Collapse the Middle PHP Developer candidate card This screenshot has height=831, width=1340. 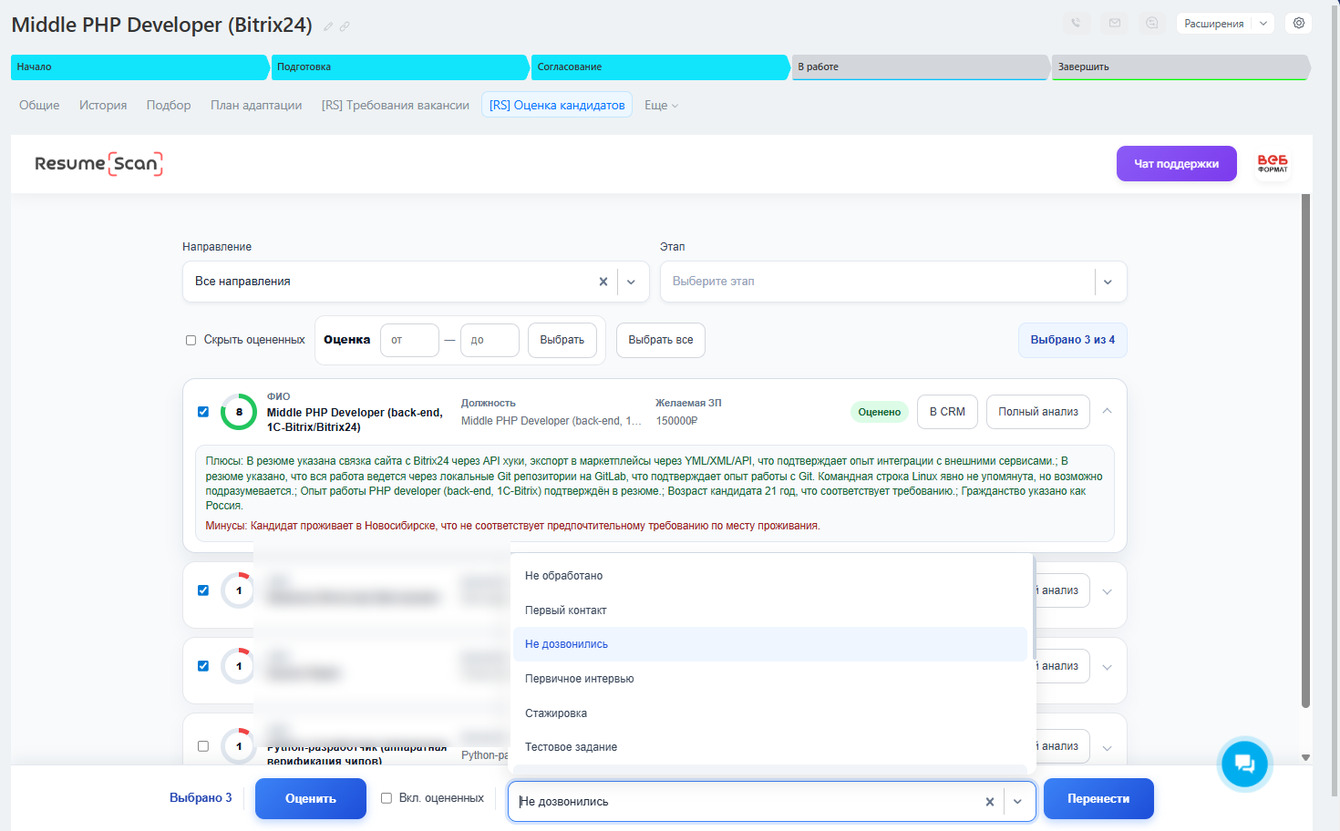pyautogui.click(x=1107, y=411)
